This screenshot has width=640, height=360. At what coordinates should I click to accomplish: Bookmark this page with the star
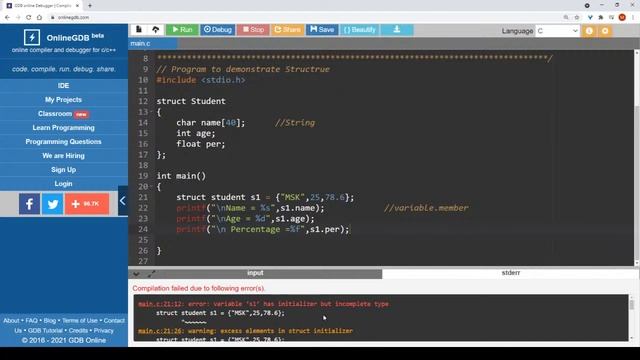point(577,17)
